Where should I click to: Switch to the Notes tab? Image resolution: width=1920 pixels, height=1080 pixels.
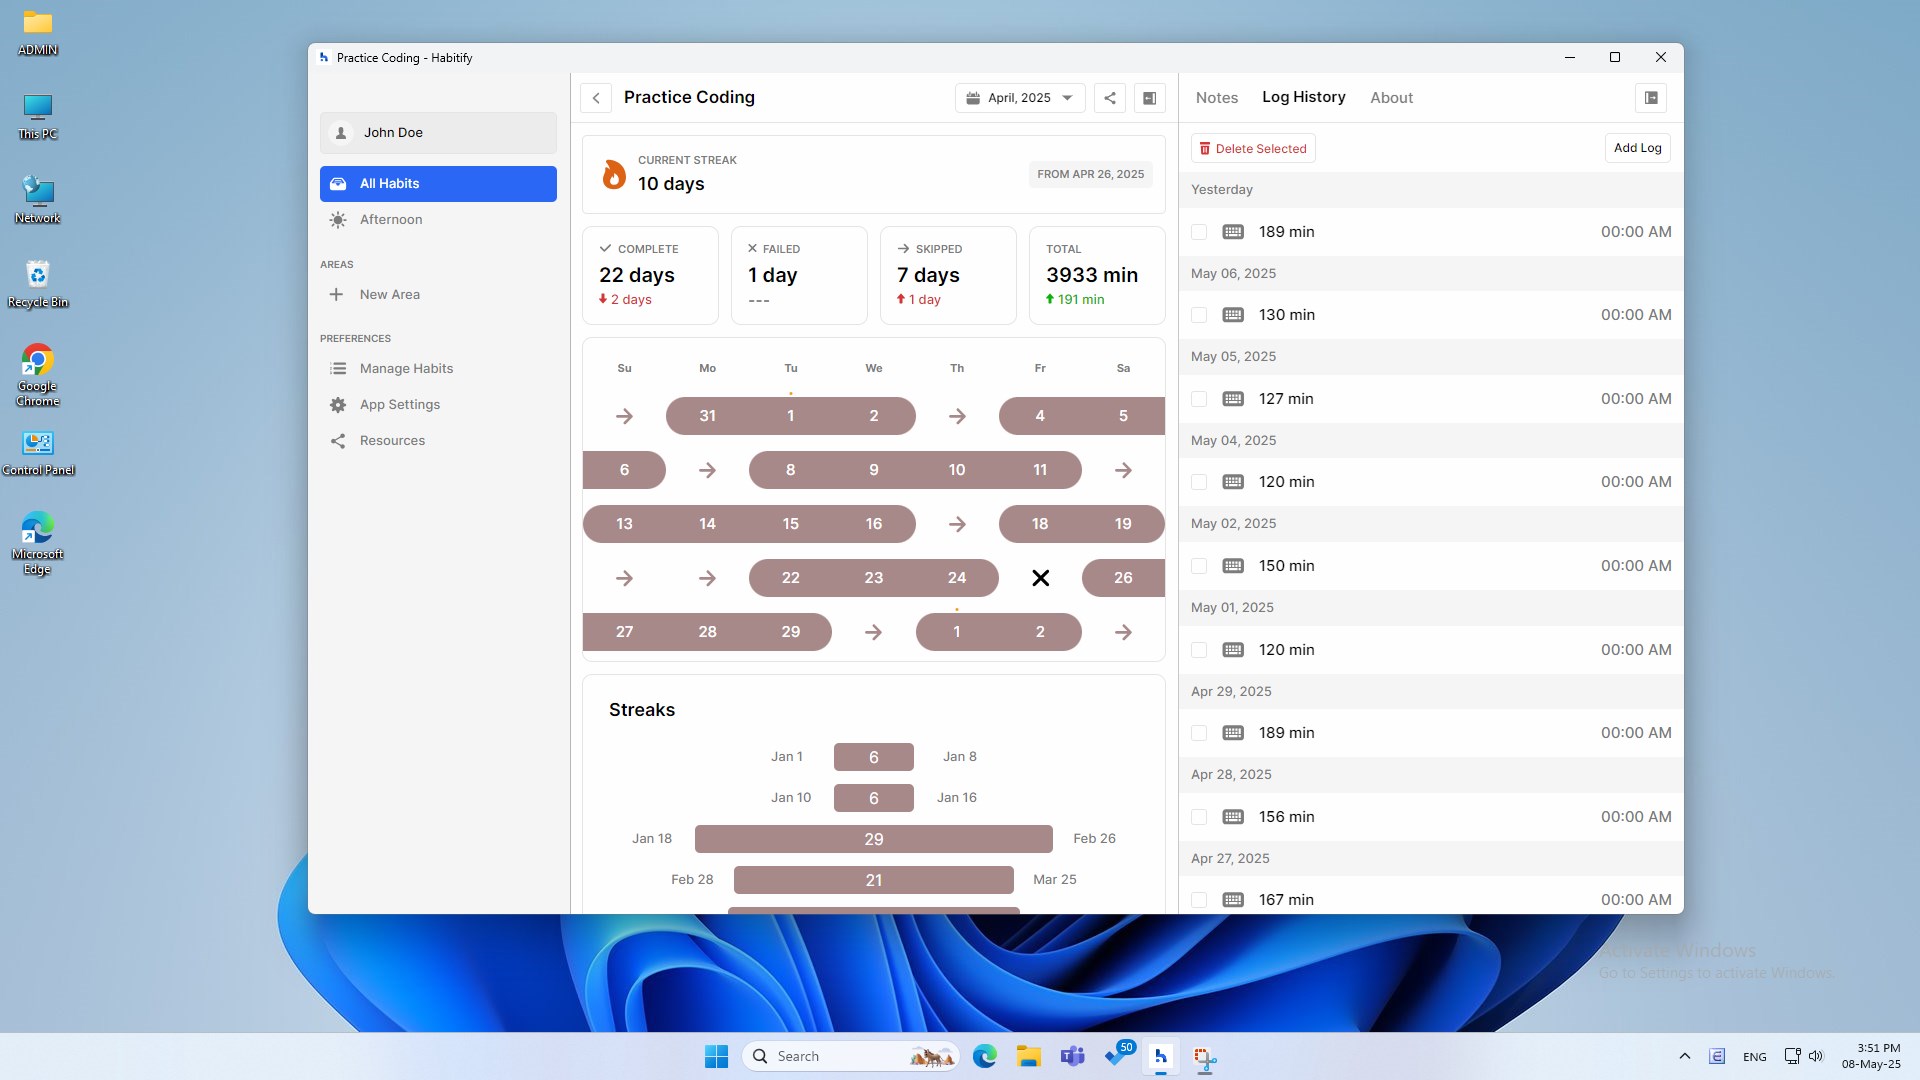[1217, 98]
